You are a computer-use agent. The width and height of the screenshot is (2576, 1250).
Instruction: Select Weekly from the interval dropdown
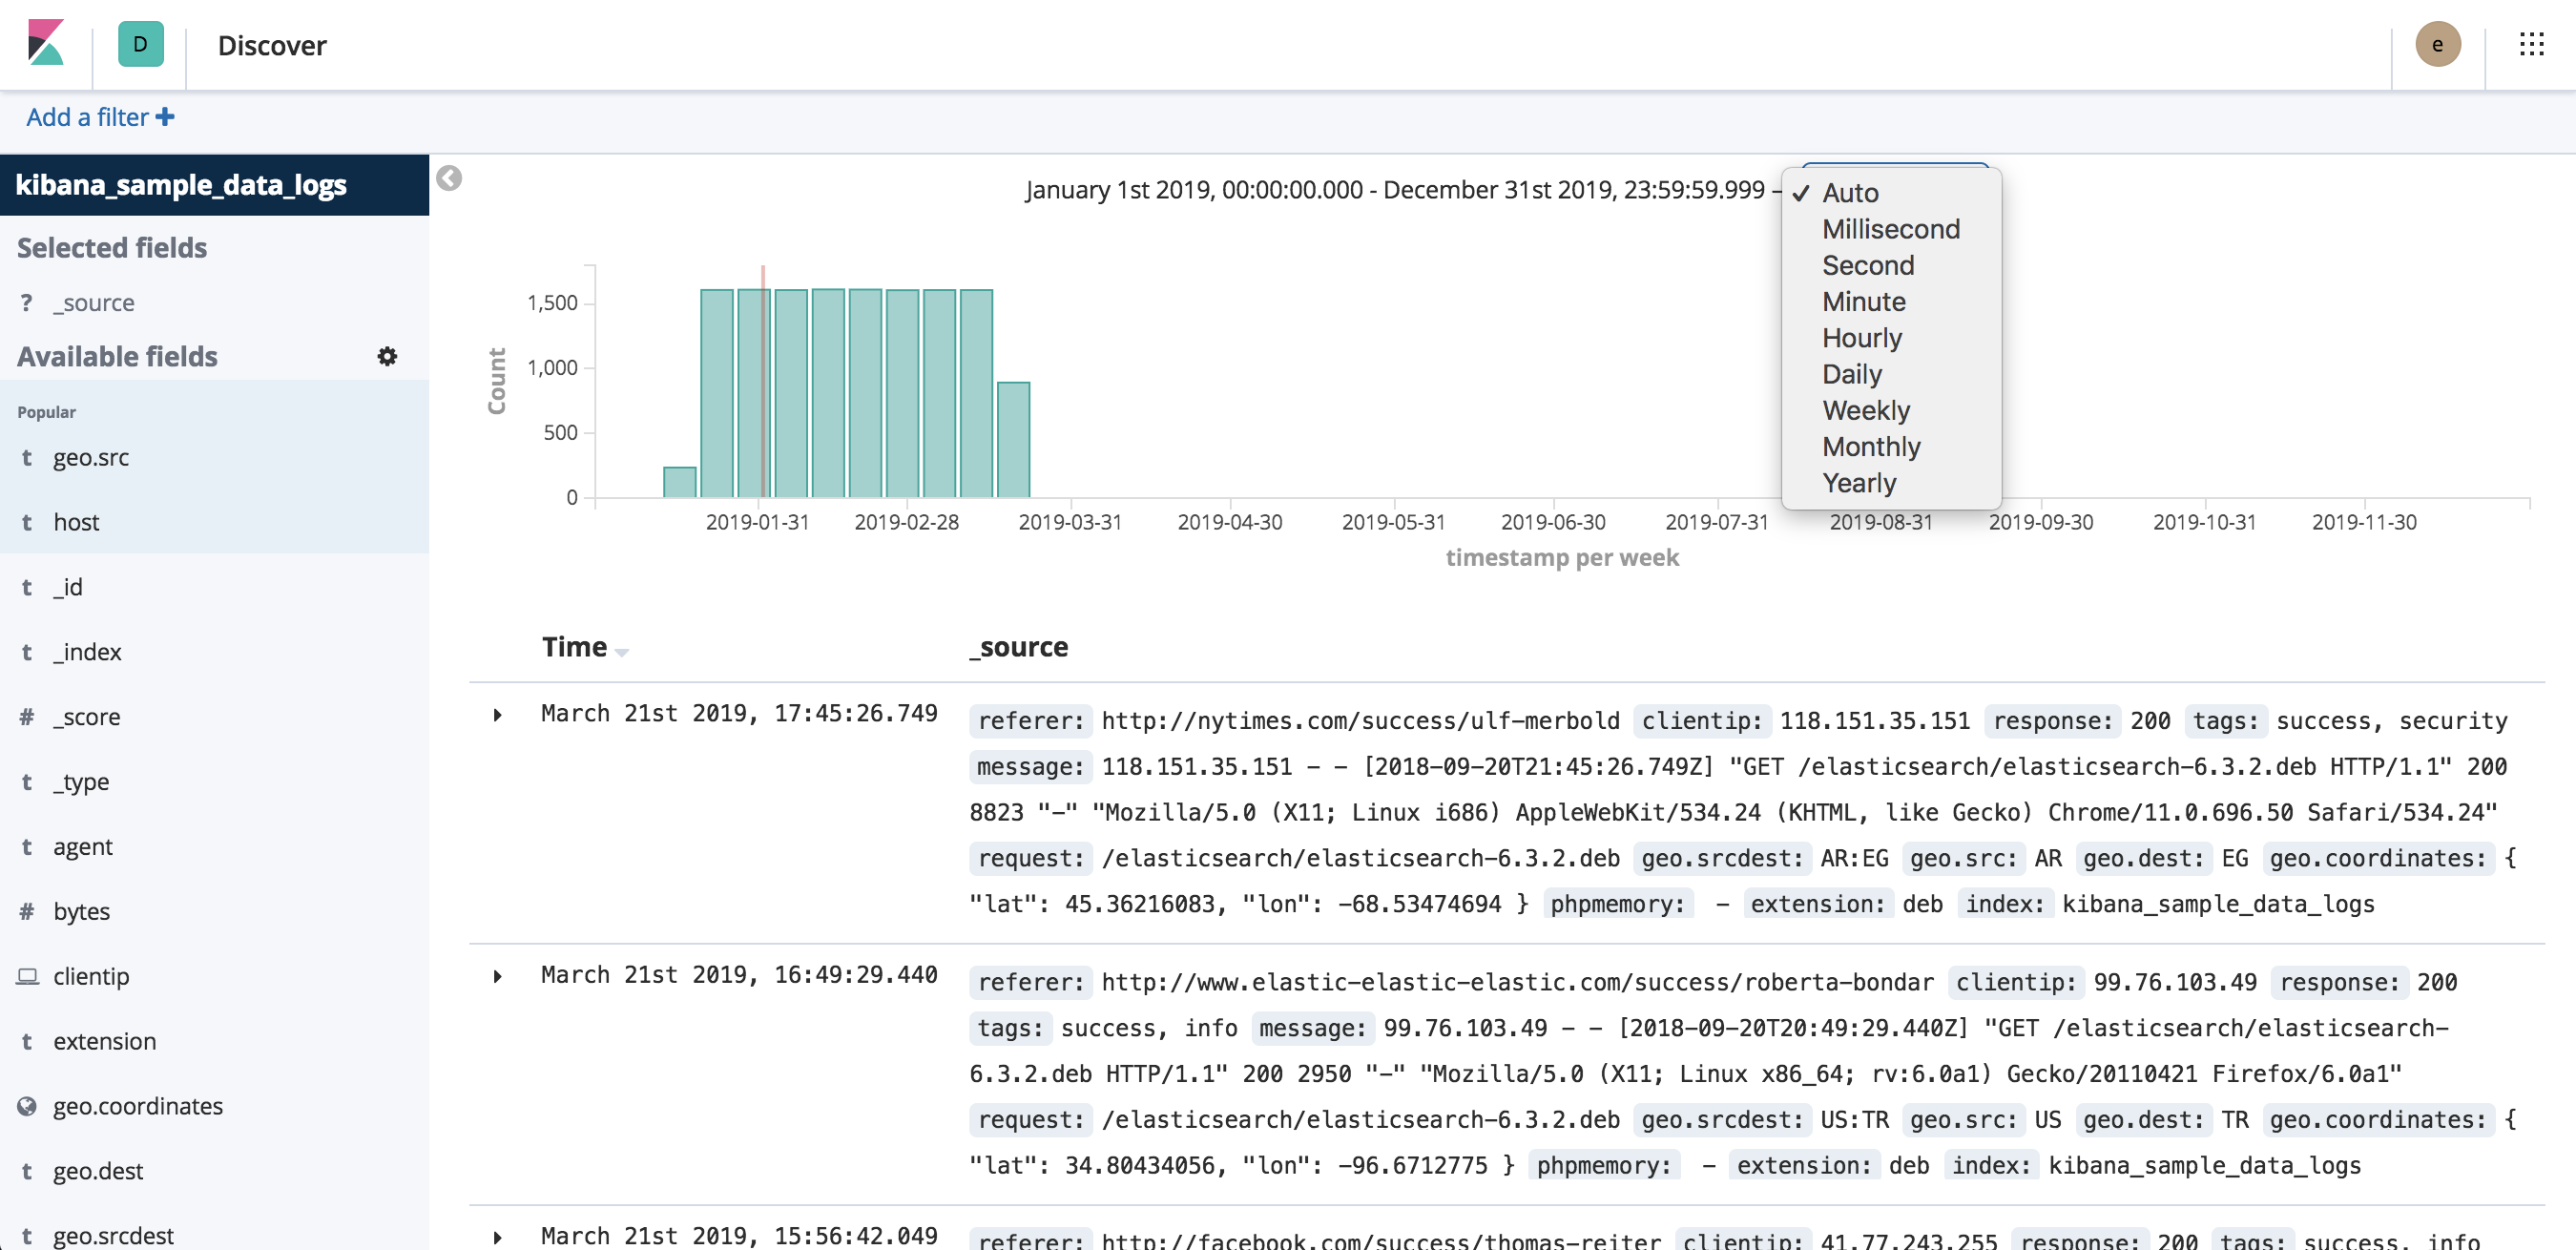point(1866,410)
